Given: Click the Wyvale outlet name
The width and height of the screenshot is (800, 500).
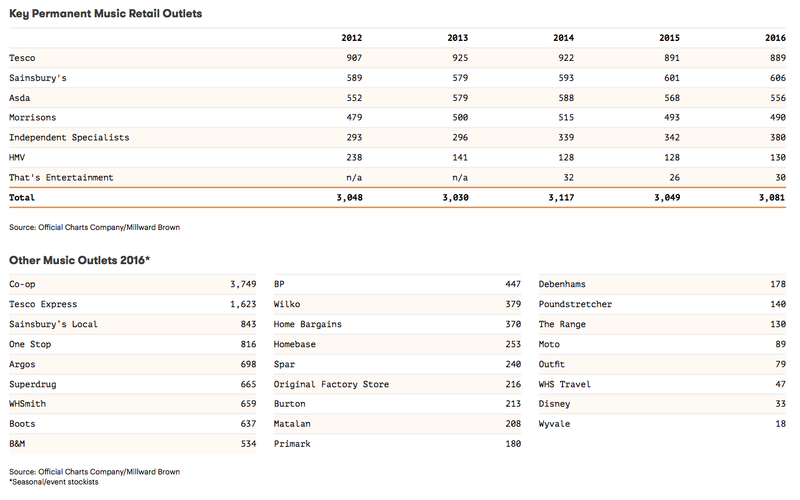Looking at the screenshot, I should click(x=555, y=424).
